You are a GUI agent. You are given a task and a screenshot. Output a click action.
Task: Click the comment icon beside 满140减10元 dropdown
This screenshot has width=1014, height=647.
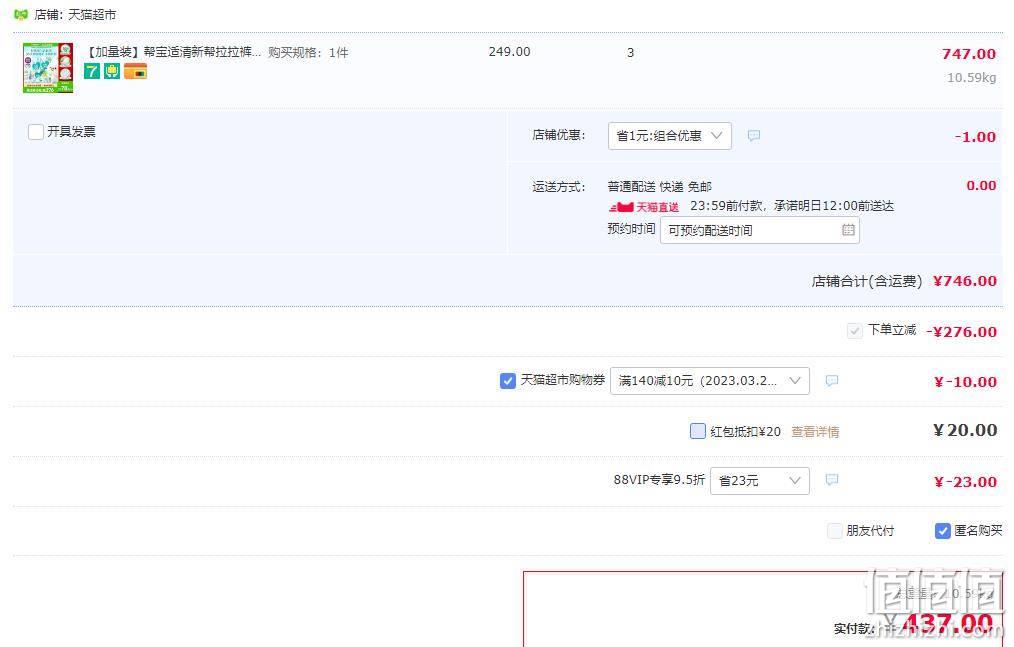tap(832, 380)
